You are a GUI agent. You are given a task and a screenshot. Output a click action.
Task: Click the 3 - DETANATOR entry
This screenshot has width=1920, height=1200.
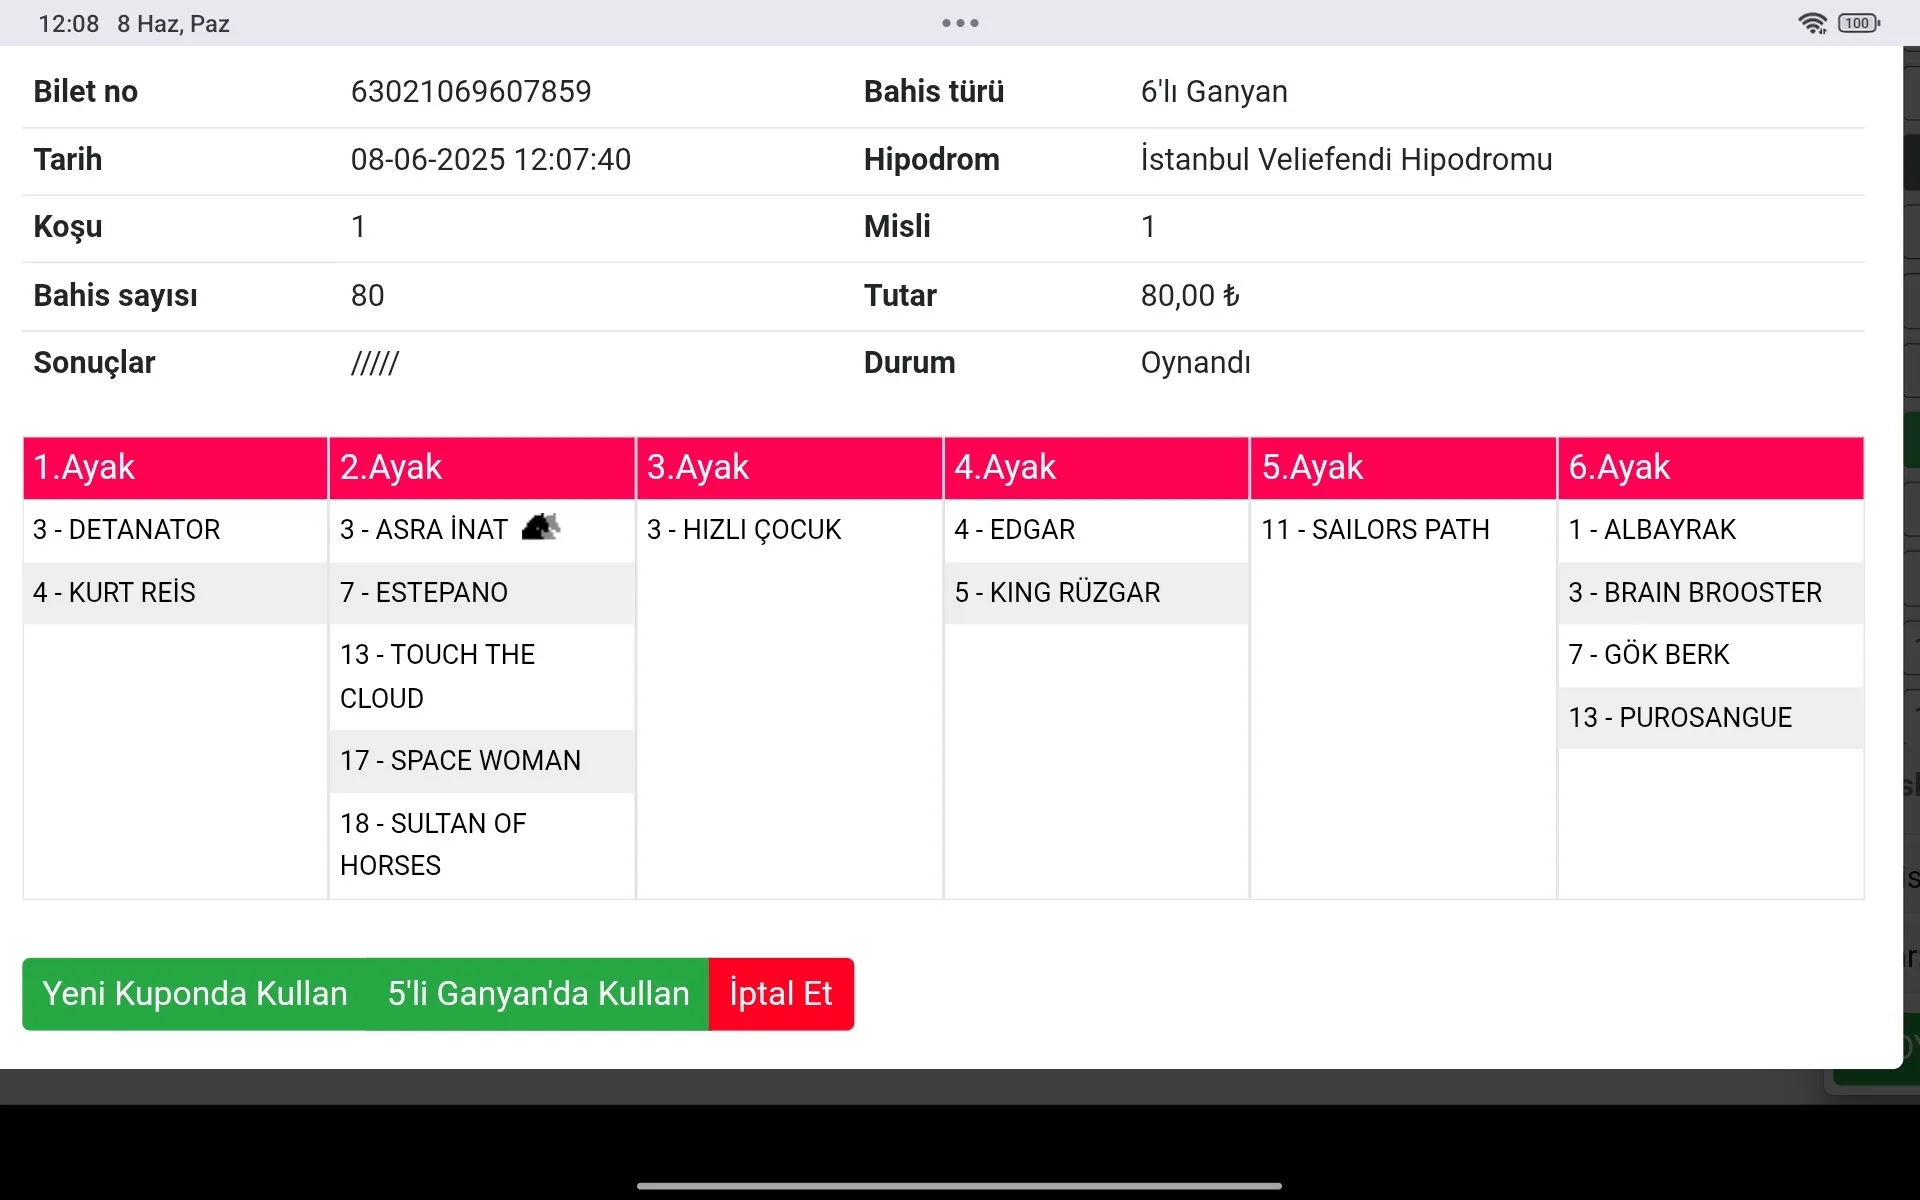127,530
